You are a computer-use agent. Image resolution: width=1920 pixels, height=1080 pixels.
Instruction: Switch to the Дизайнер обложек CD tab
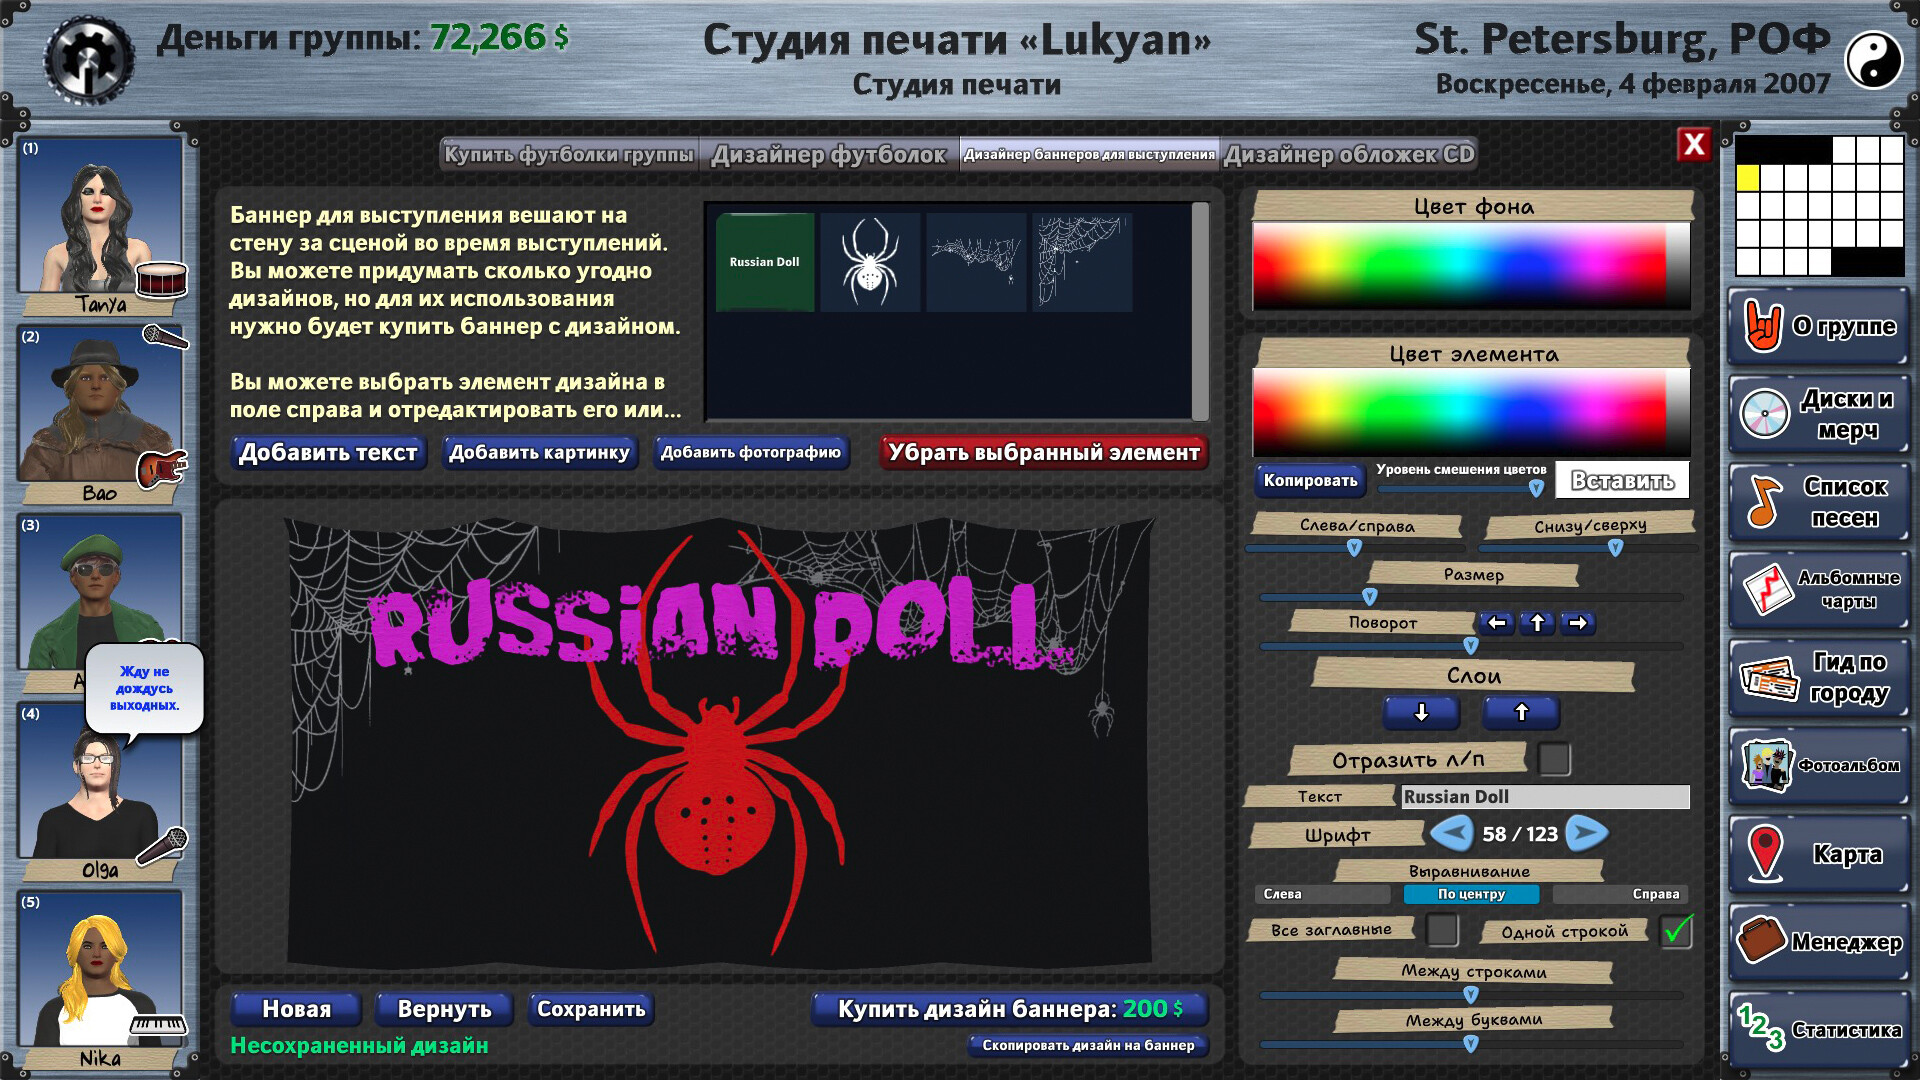[1352, 155]
